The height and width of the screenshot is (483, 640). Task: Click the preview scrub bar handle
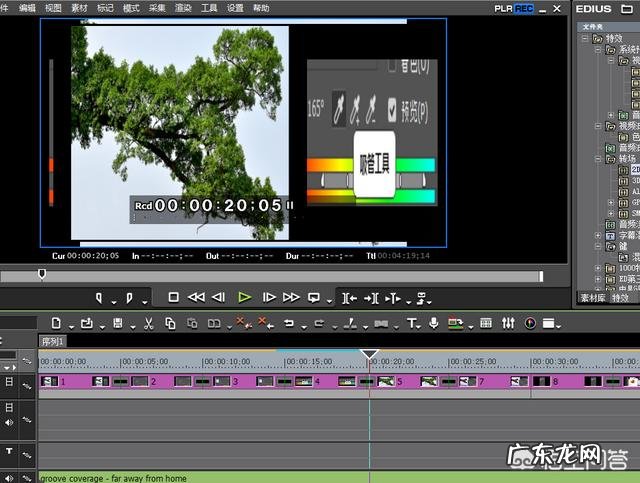(x=42, y=274)
